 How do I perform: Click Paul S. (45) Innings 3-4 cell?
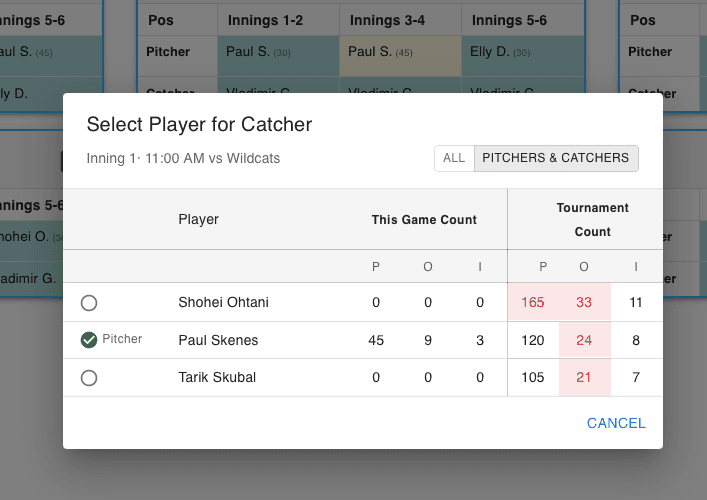tap(400, 52)
